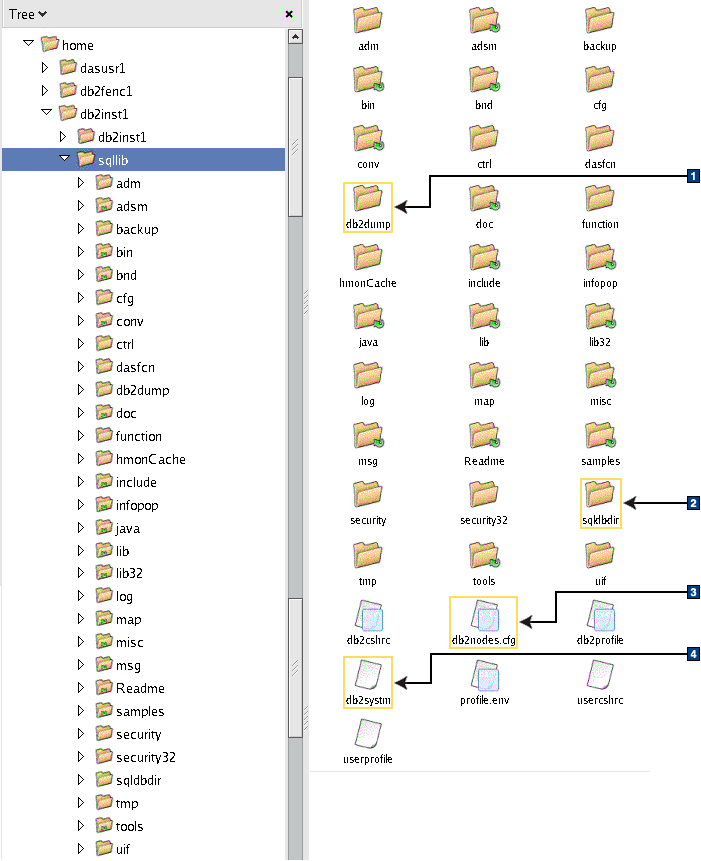Image resolution: width=701 pixels, height=861 pixels.
Task: Expand the security32 node in the tree
Action: [x=81, y=756]
